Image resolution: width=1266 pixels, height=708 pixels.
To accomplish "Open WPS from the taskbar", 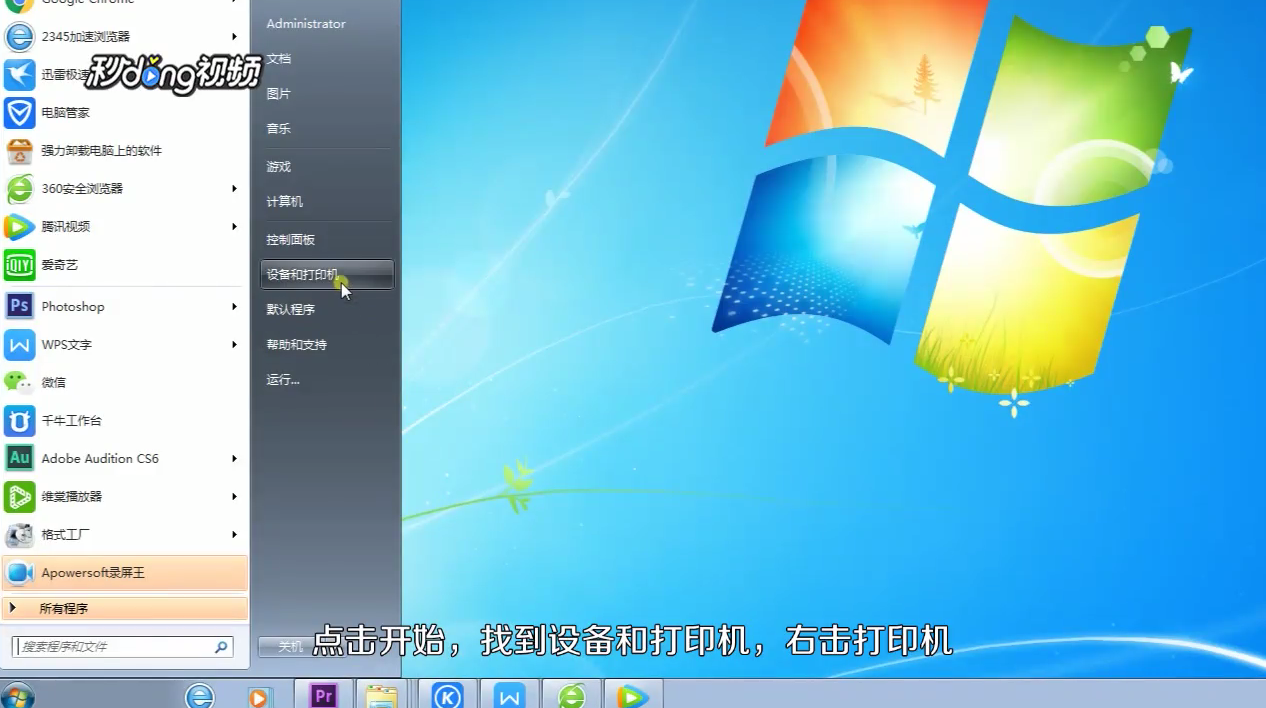I will tap(510, 694).
